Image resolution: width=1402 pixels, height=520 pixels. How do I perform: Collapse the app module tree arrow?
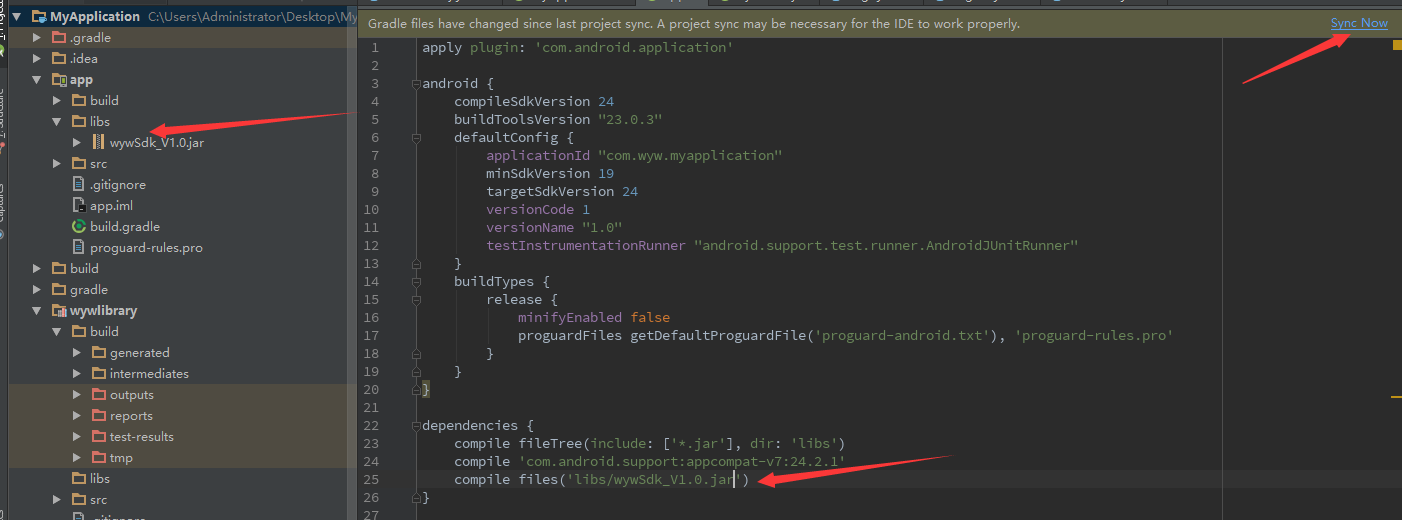[x=37, y=79]
